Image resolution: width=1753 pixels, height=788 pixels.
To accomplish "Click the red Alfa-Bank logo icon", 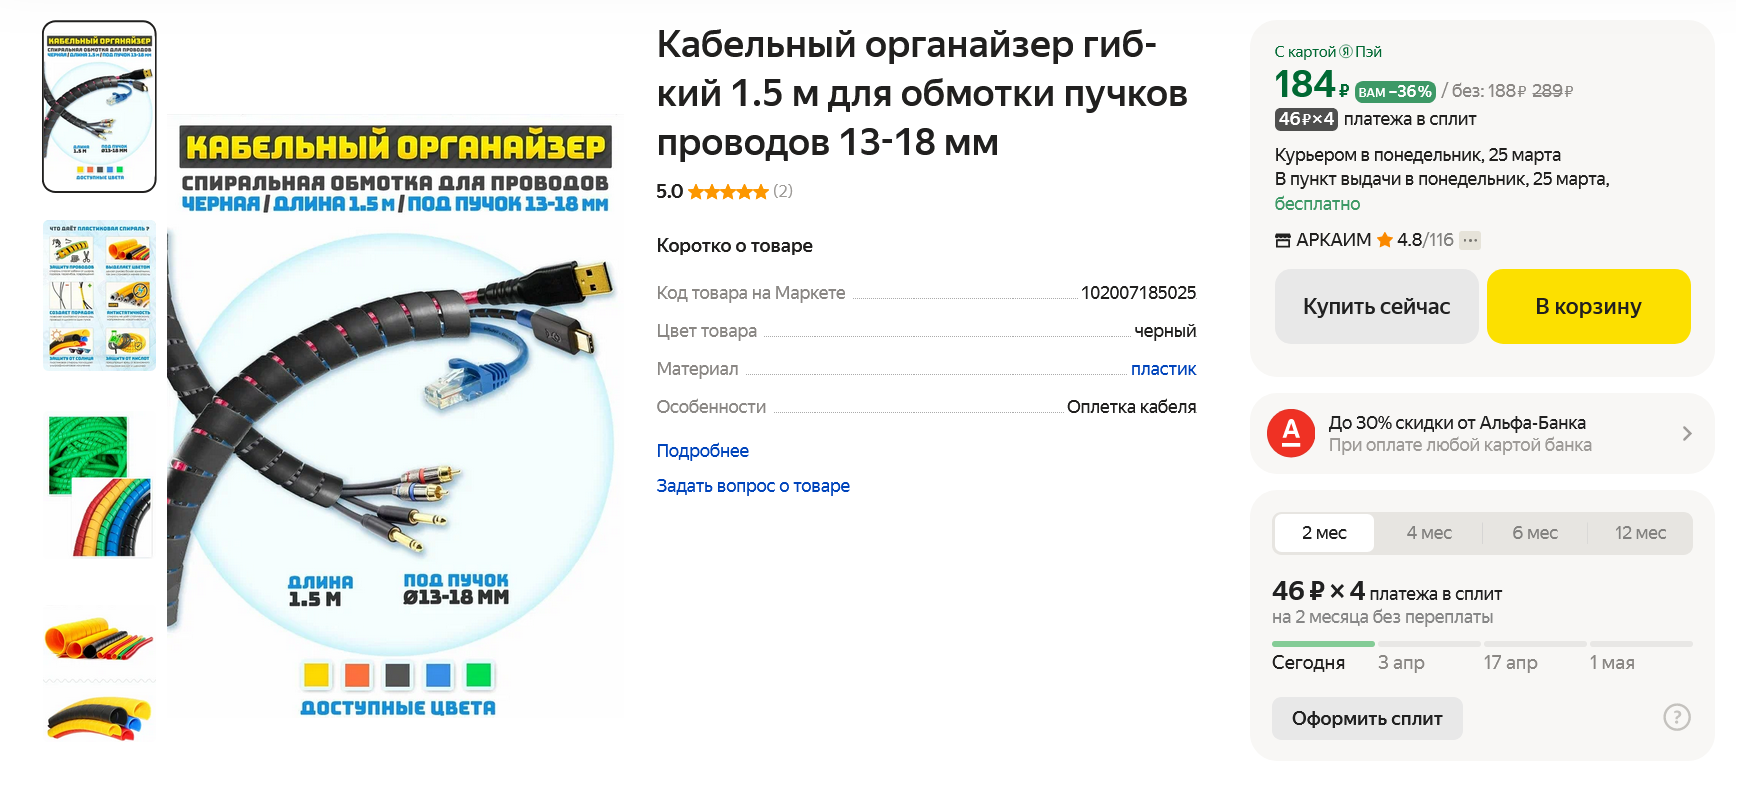I will 1291,433.
